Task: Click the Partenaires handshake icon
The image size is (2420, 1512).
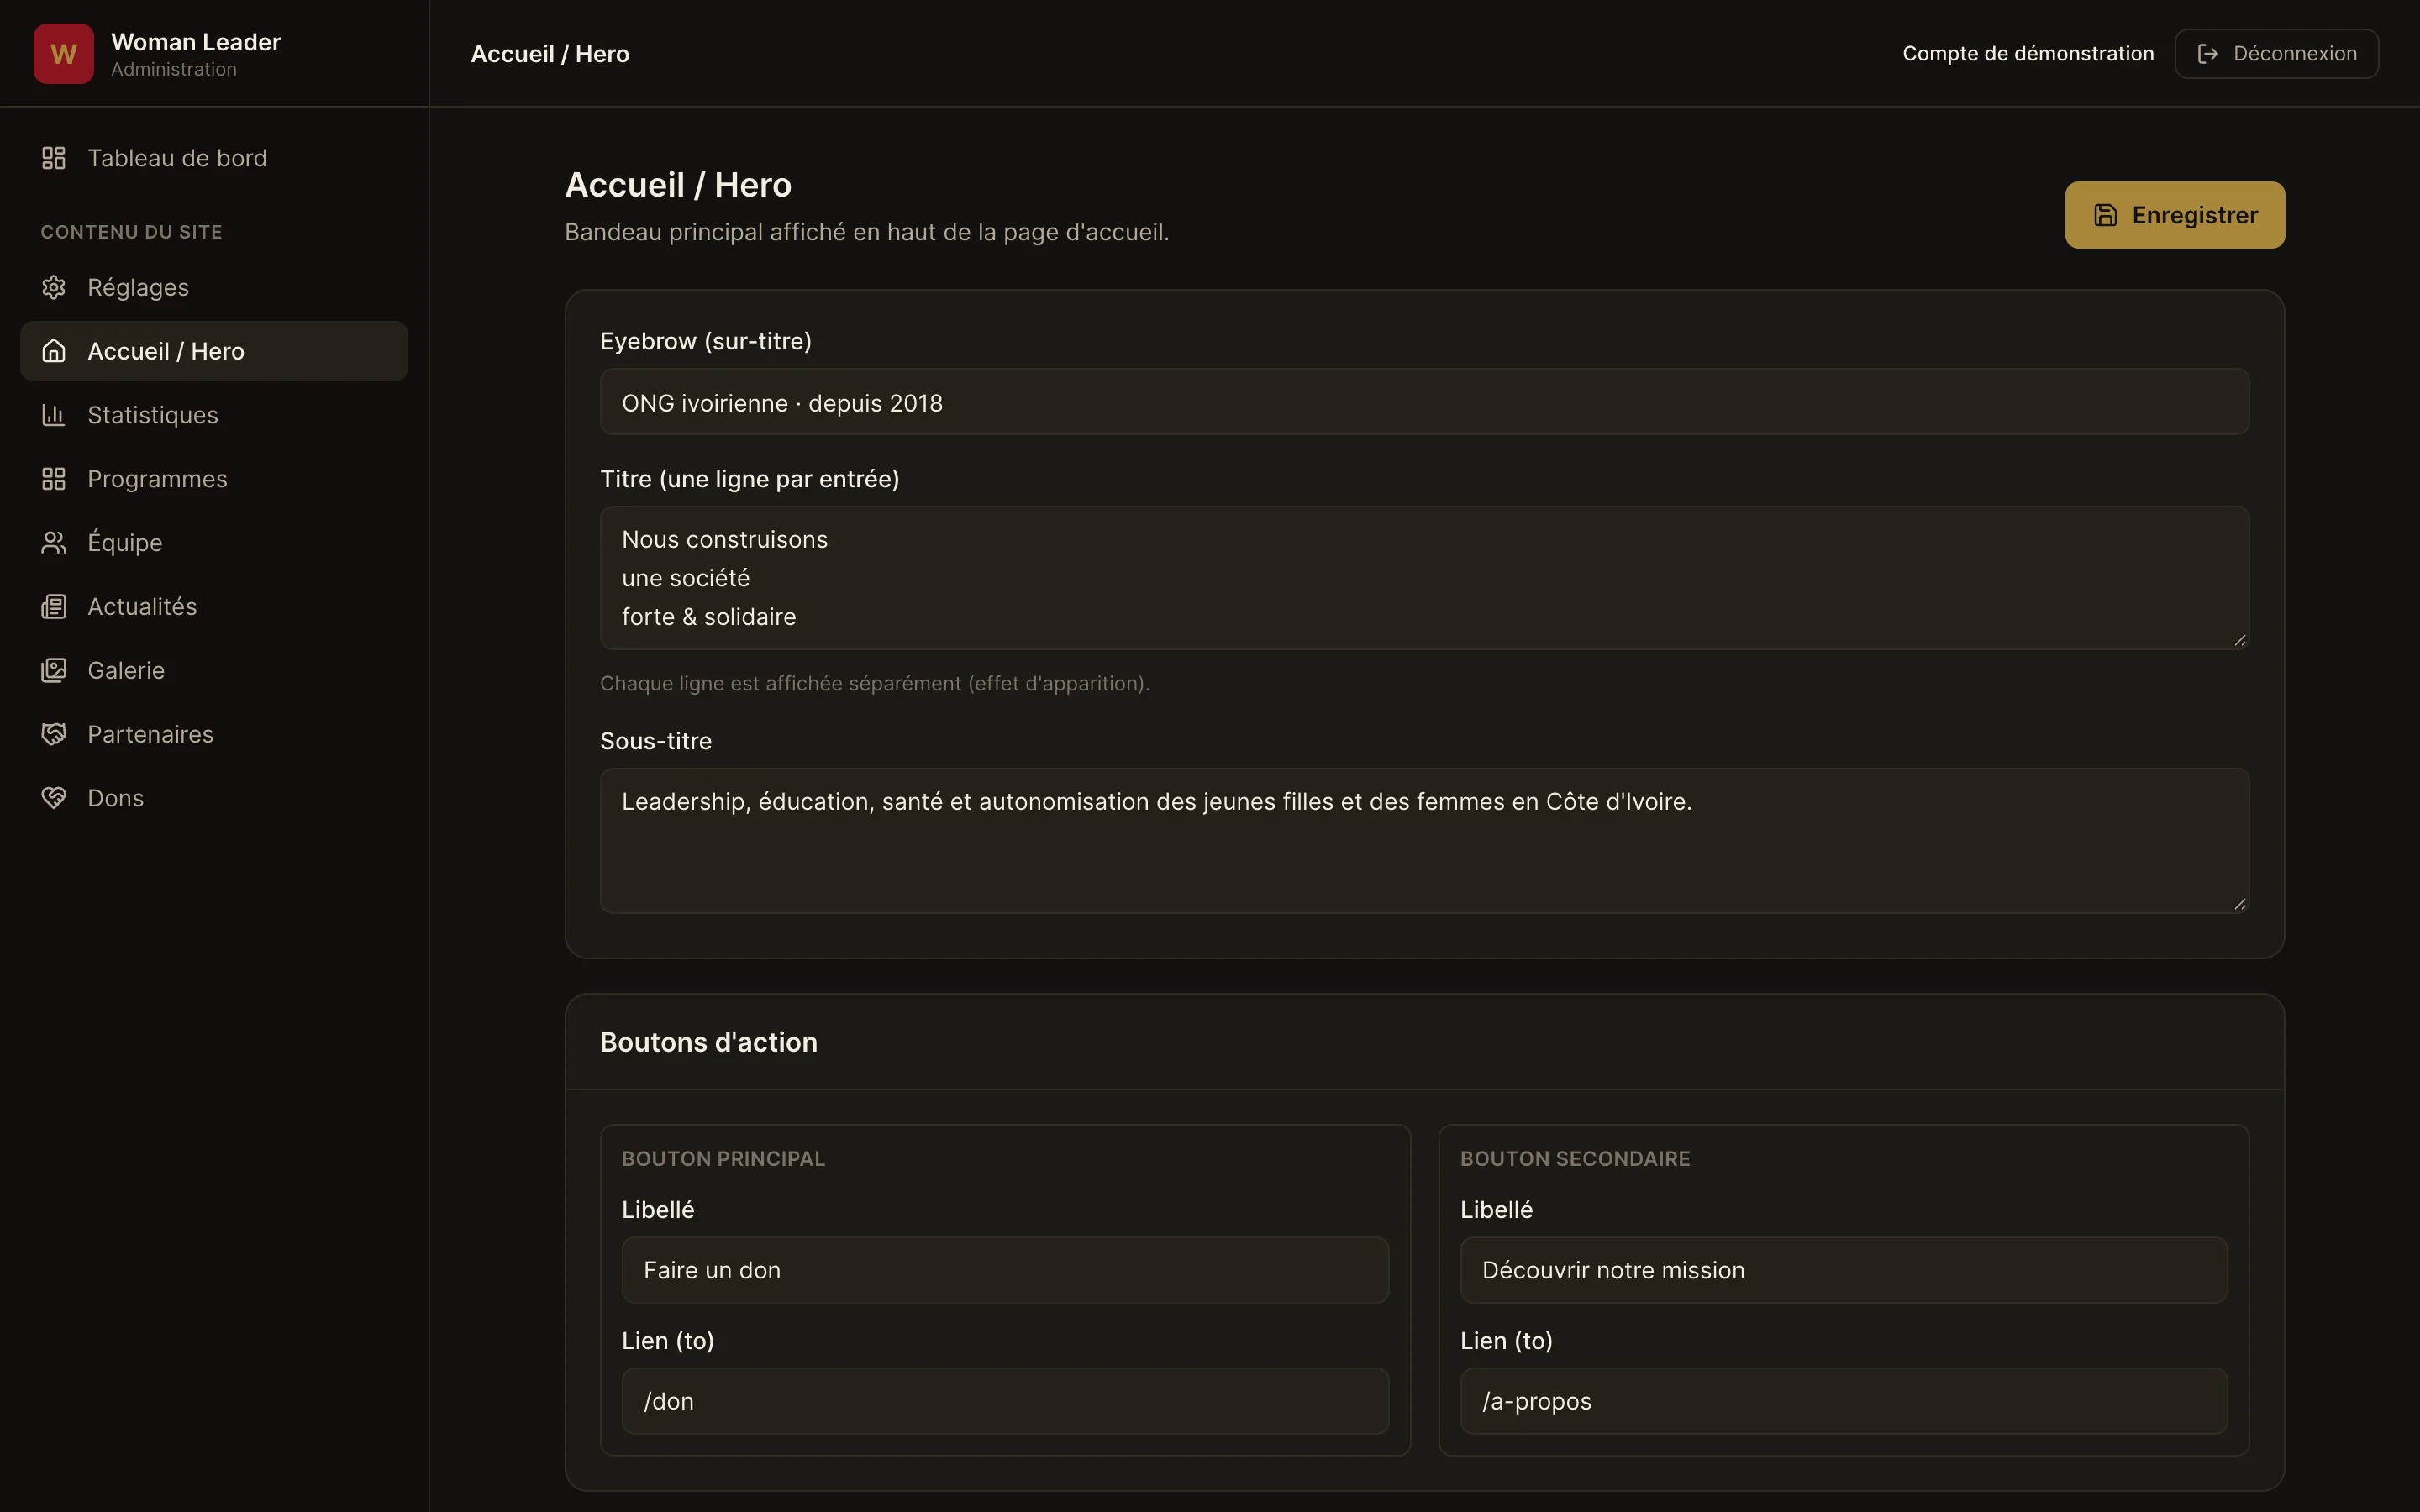Action: coord(54,734)
